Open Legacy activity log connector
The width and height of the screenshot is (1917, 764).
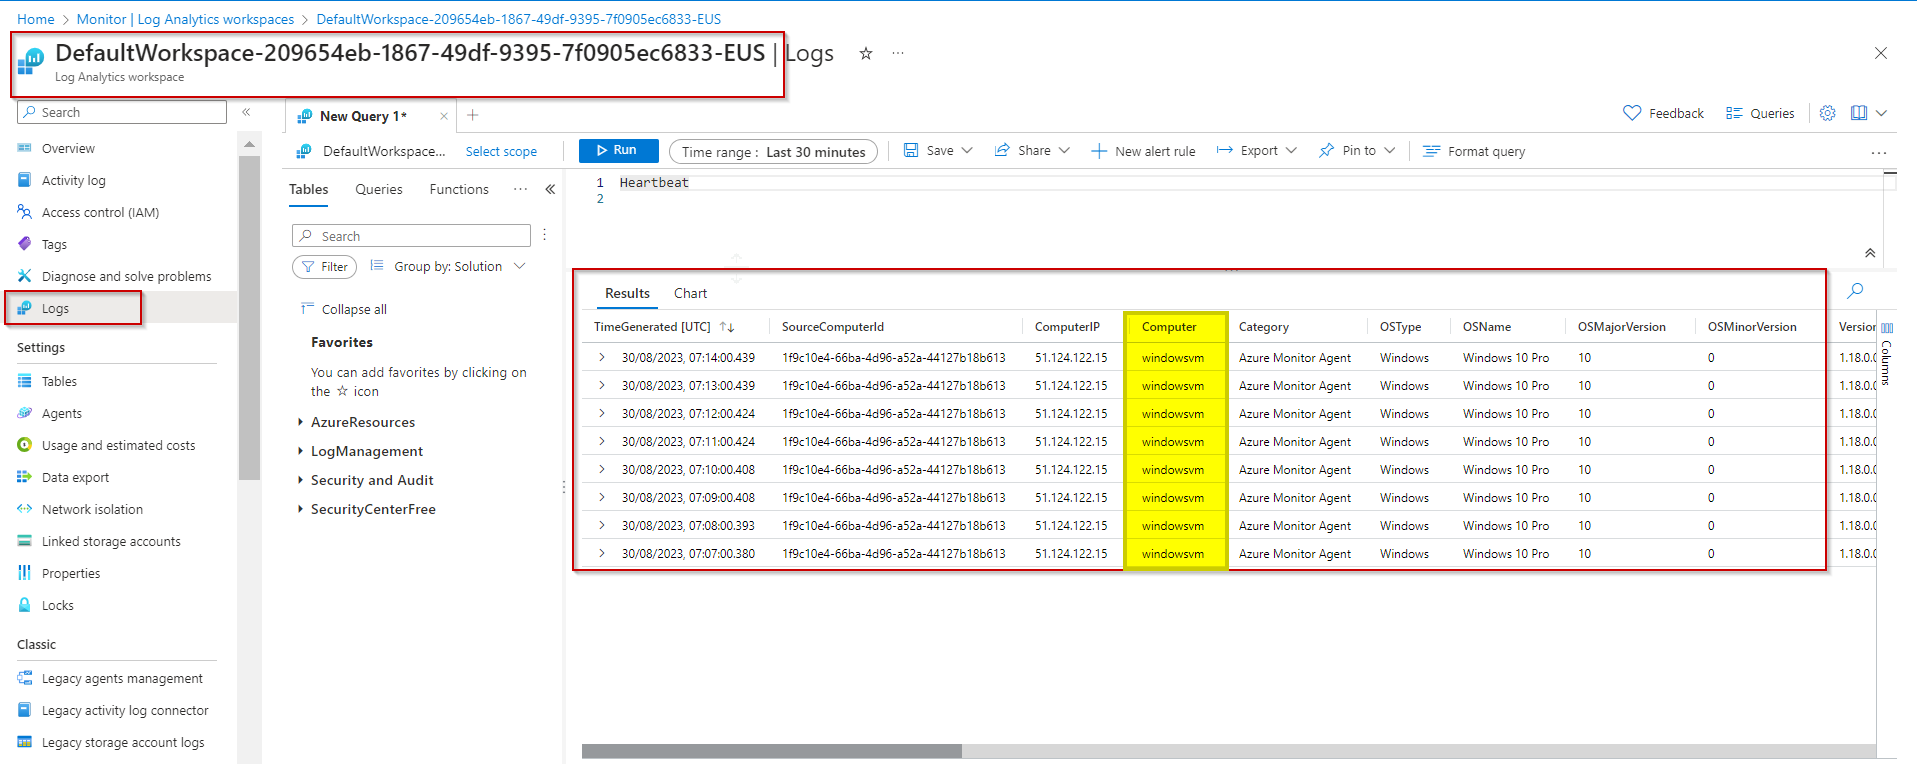[125, 710]
